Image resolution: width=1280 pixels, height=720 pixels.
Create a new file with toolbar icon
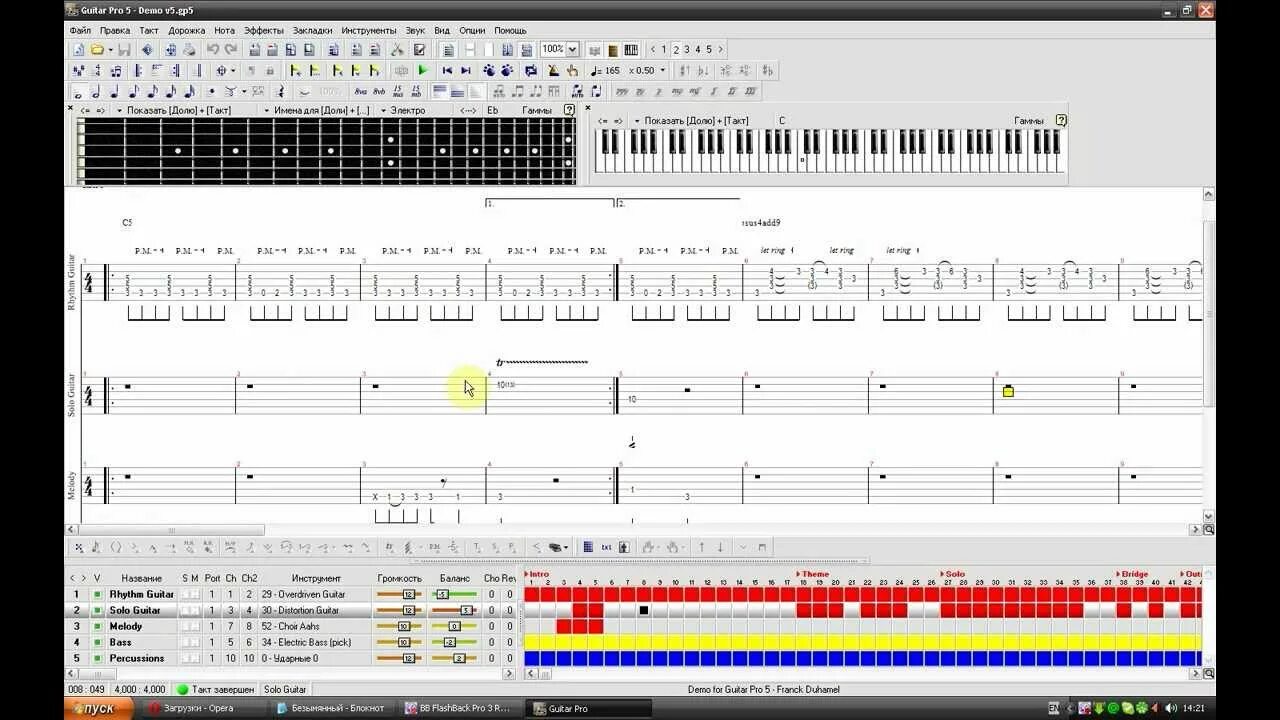click(78, 49)
